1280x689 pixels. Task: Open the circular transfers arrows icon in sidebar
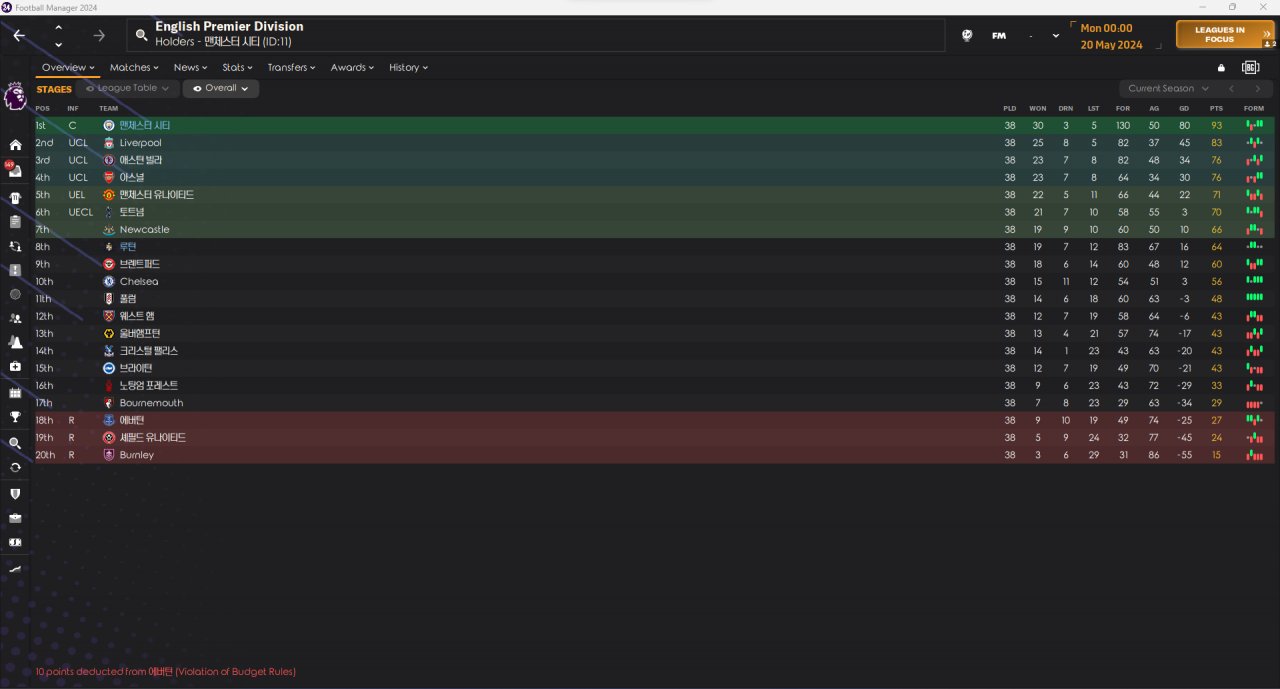click(x=15, y=467)
